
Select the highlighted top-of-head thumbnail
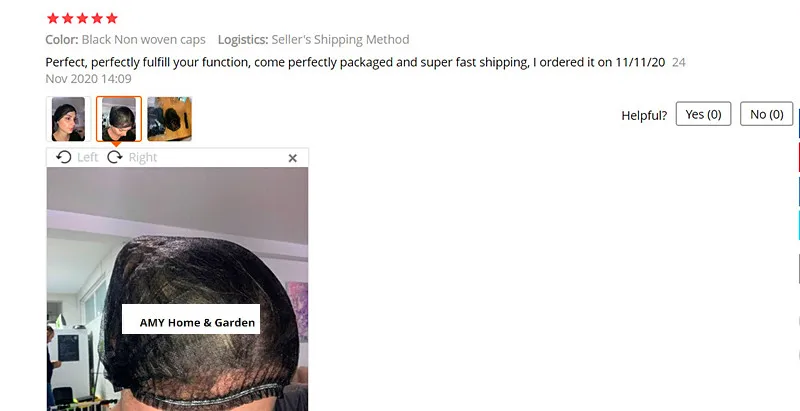click(x=119, y=119)
